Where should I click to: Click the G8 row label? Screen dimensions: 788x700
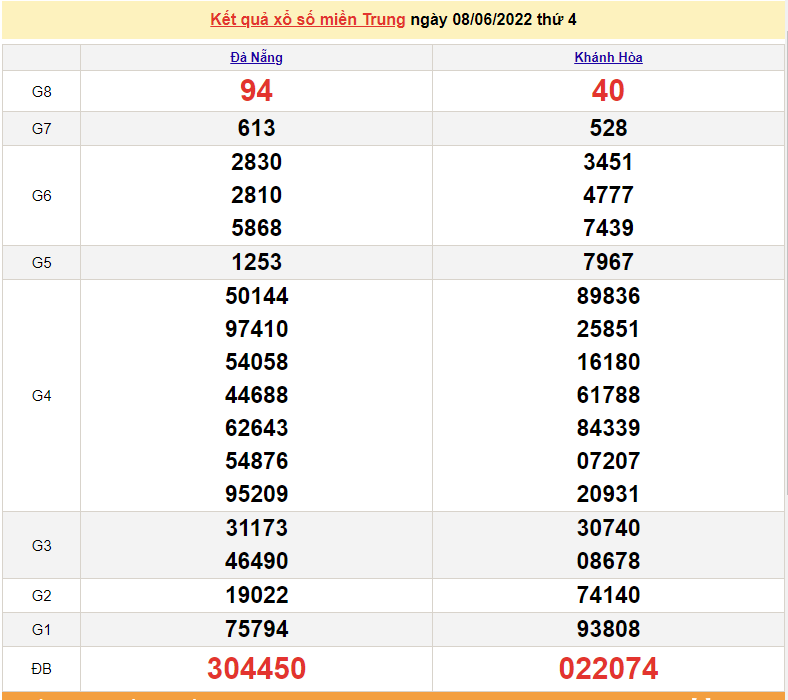pos(41,92)
